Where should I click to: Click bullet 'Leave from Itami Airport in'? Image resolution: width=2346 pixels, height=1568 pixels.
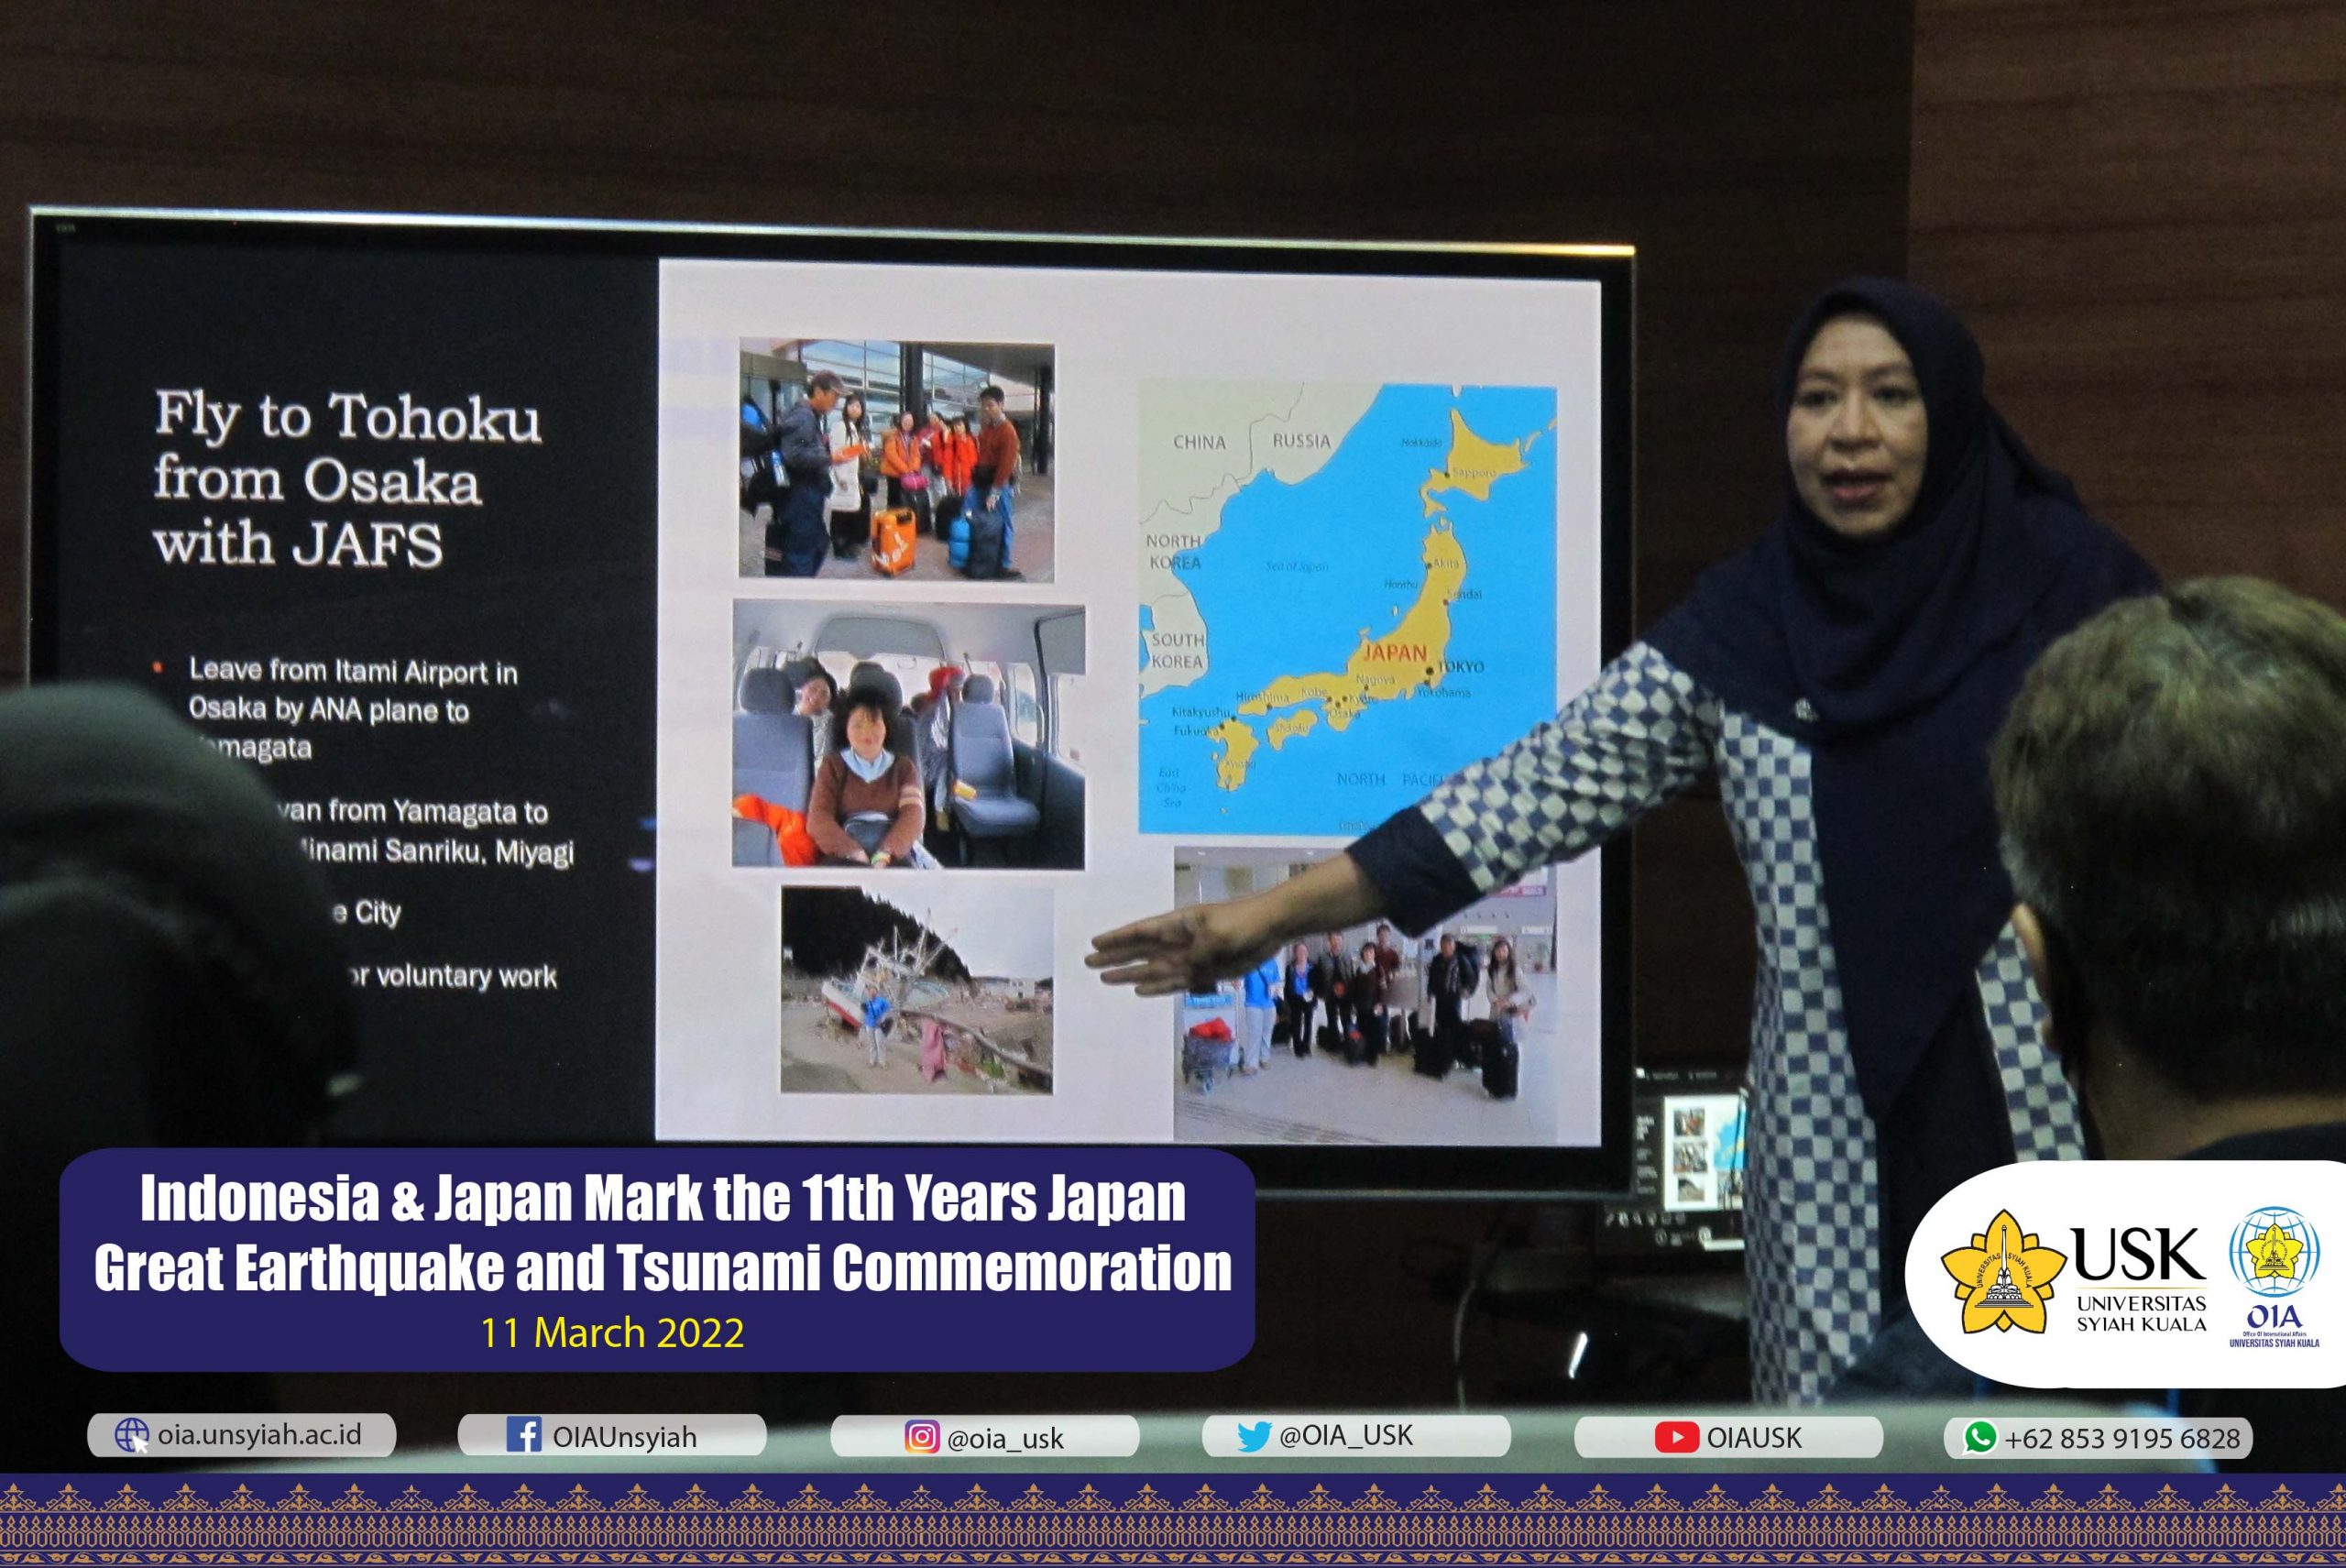coord(353,671)
